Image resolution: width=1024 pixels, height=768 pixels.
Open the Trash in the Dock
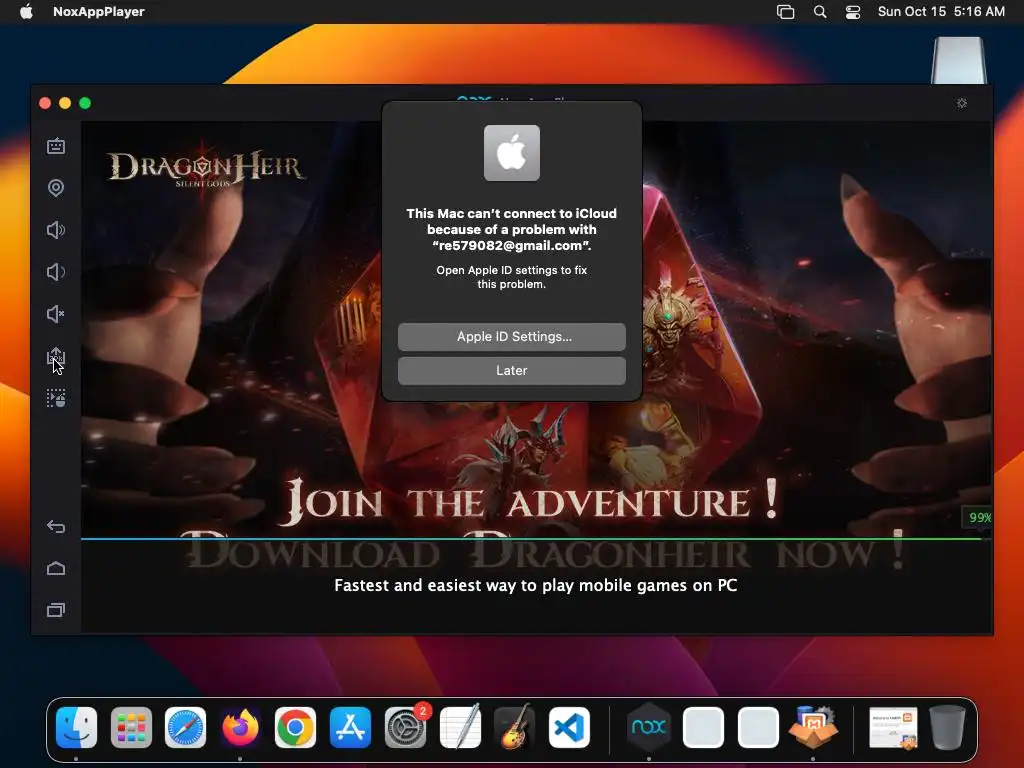click(948, 728)
